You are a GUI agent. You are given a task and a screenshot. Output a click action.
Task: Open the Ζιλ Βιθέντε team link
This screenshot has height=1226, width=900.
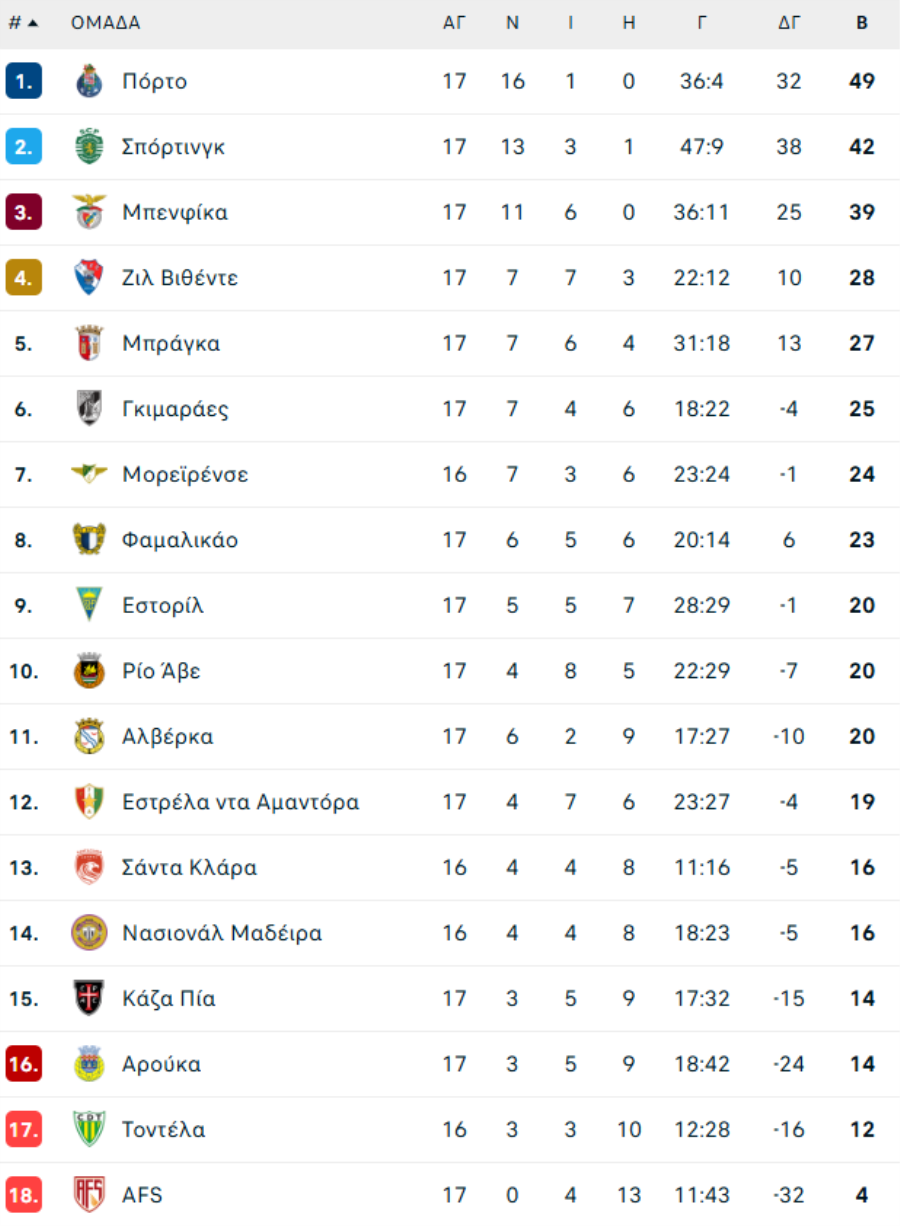(180, 278)
